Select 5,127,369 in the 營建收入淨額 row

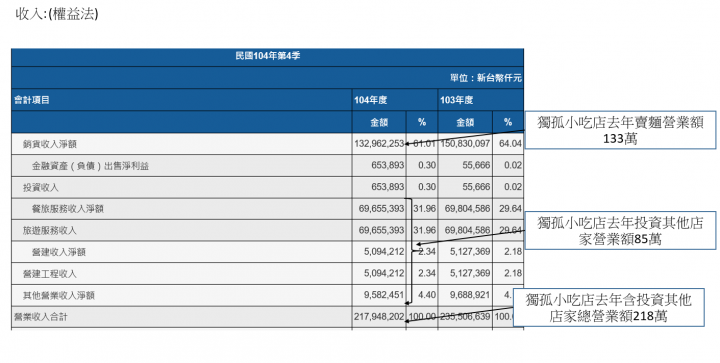(470, 251)
